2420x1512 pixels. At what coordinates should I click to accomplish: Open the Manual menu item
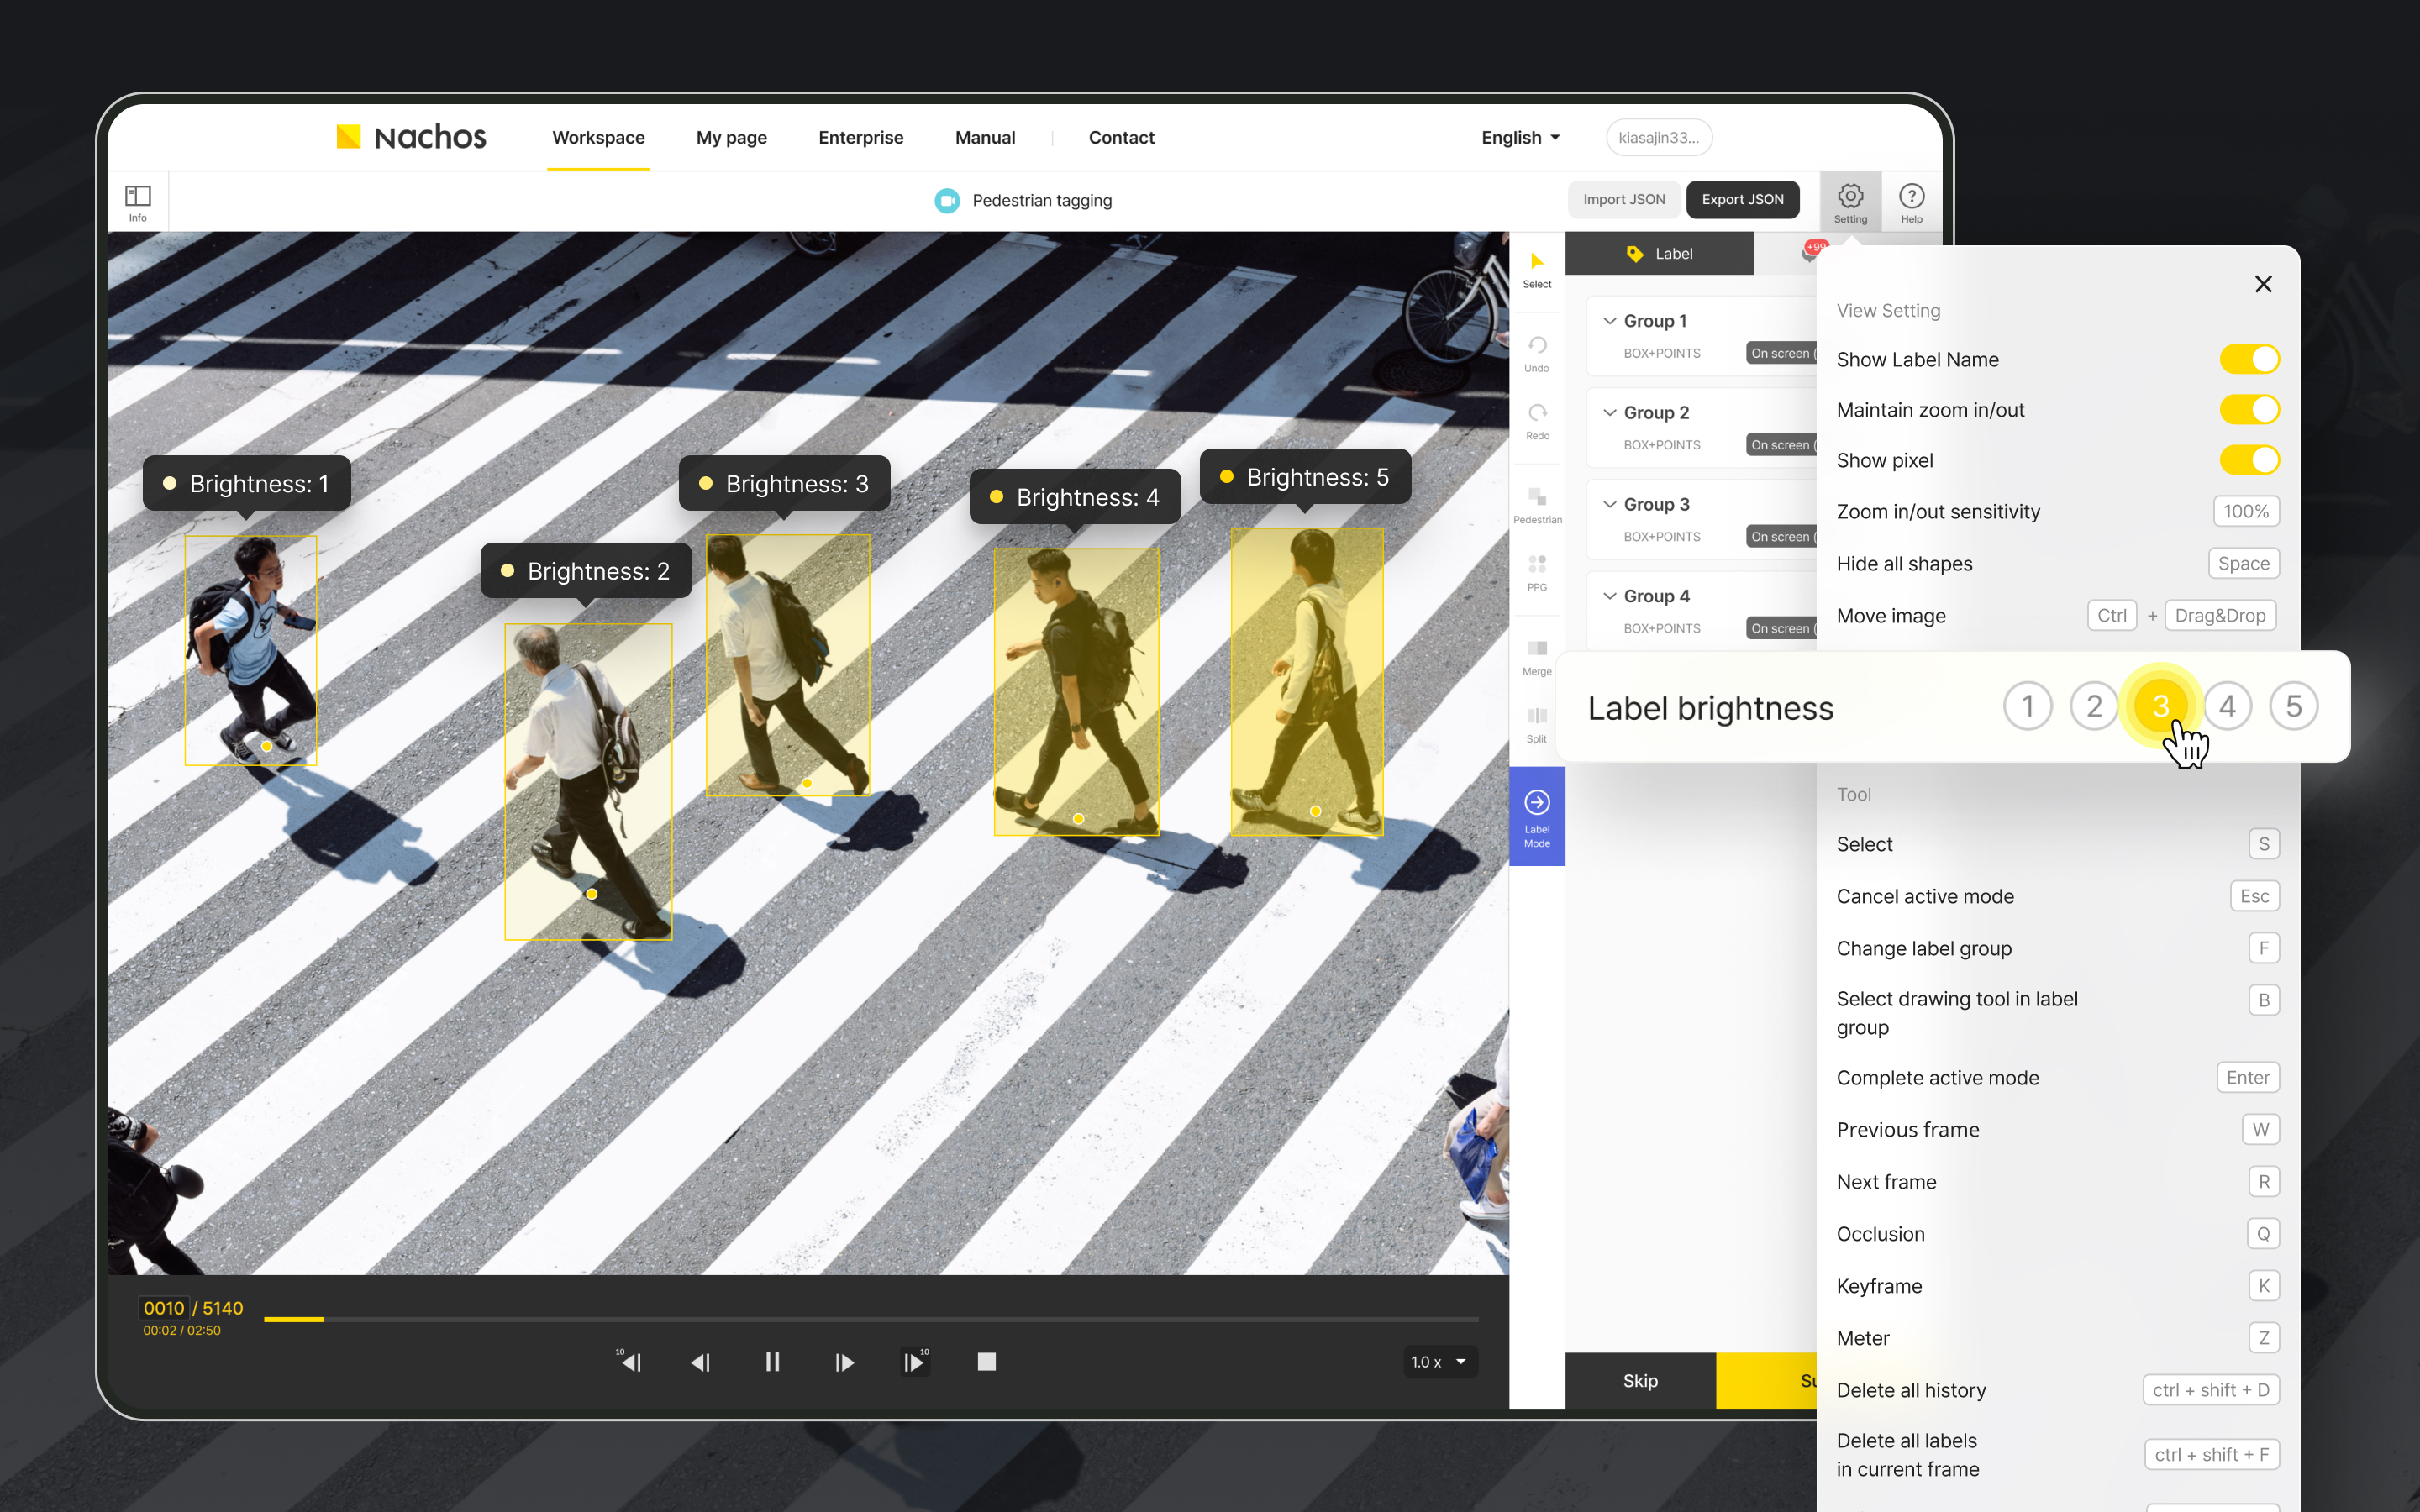984,137
